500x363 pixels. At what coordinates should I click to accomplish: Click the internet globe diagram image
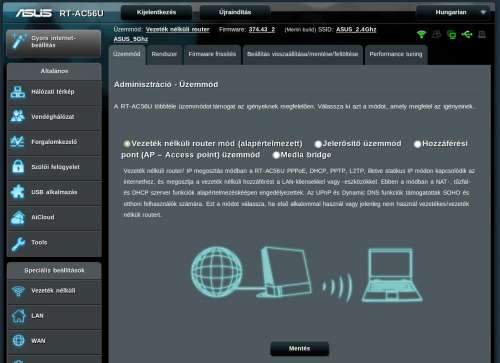217,272
